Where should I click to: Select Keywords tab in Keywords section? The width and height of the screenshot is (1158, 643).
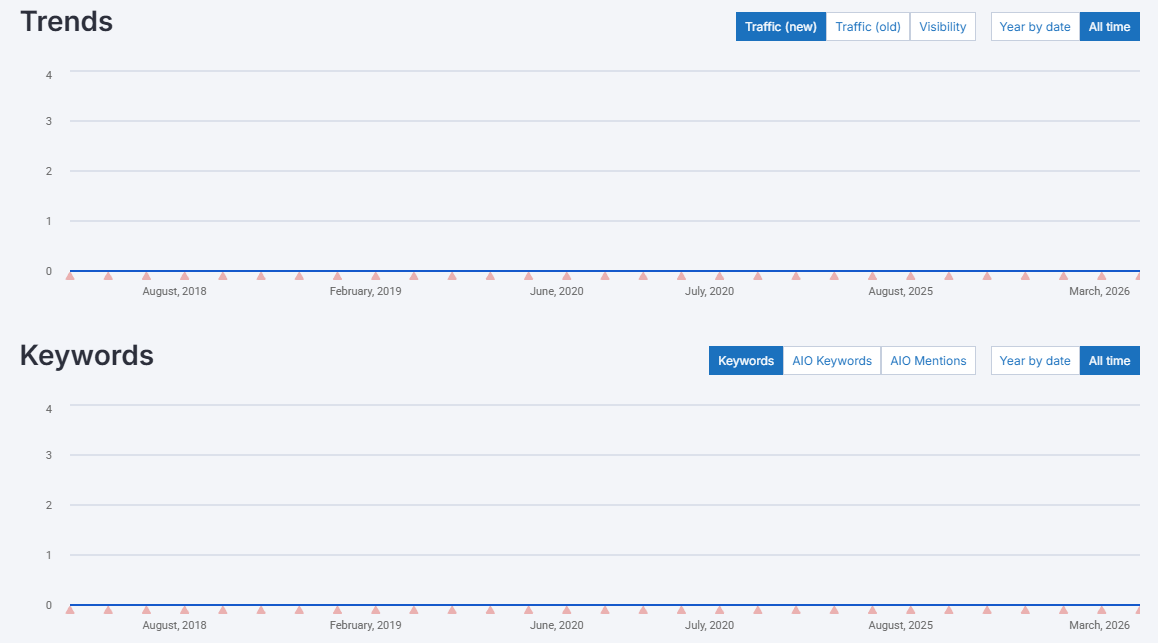click(x=746, y=361)
